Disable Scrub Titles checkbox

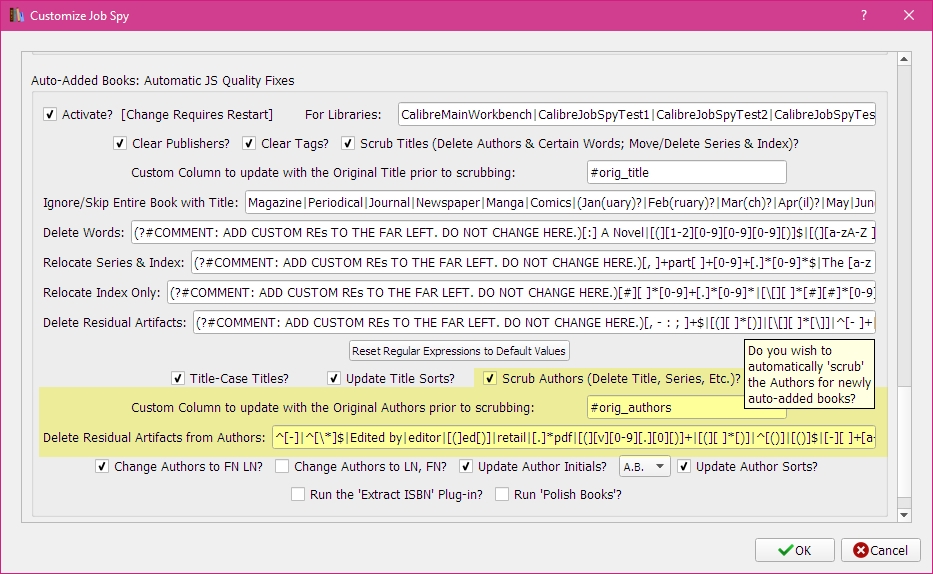348,143
